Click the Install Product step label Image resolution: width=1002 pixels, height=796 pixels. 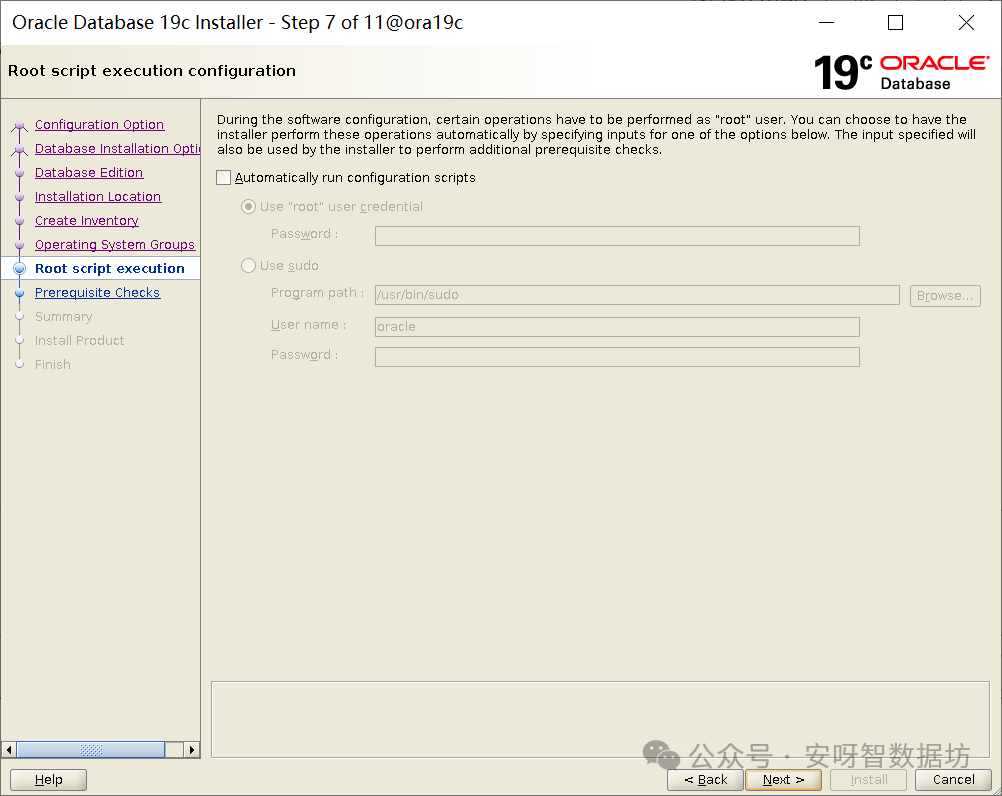[x=79, y=341]
